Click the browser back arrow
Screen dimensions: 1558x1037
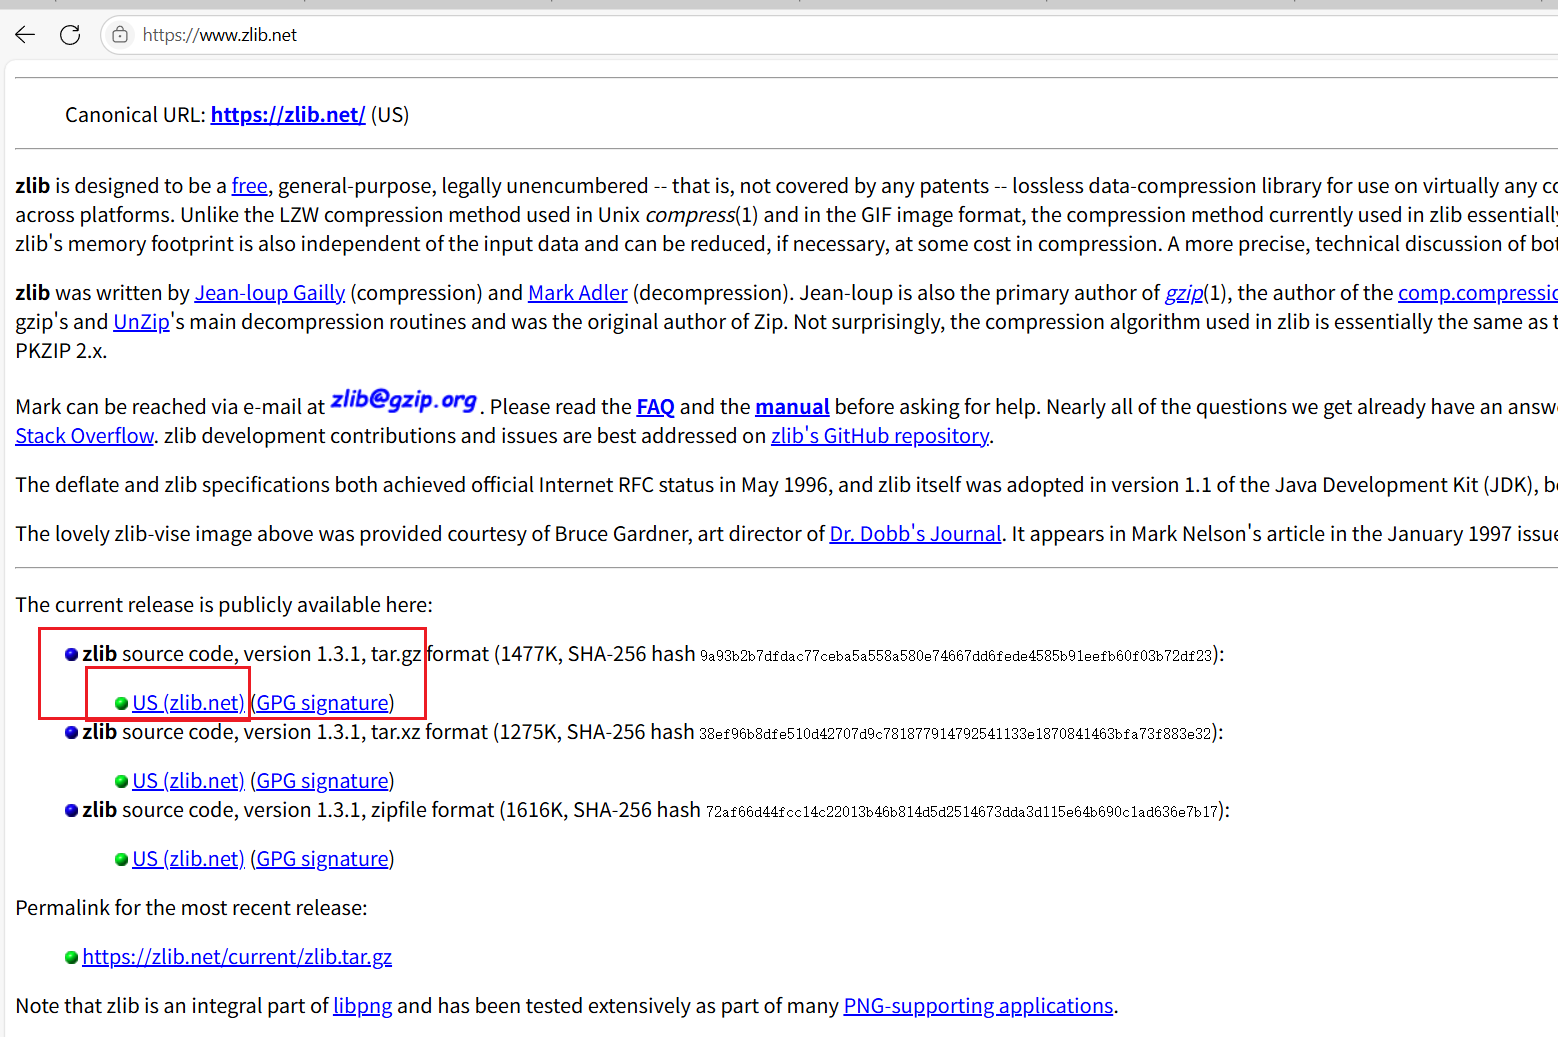(x=25, y=35)
